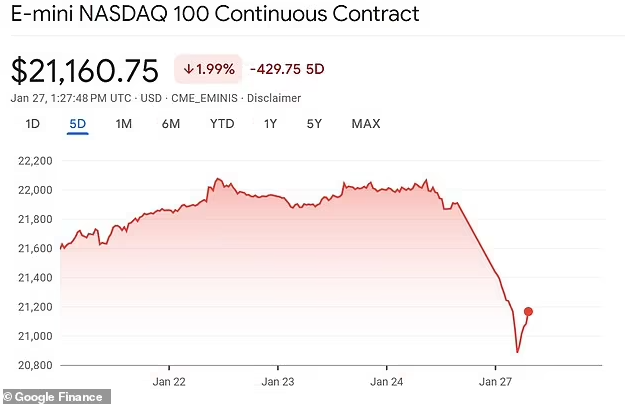625x404 pixels.
Task: Select the 1D time range tab
Action: click(33, 124)
